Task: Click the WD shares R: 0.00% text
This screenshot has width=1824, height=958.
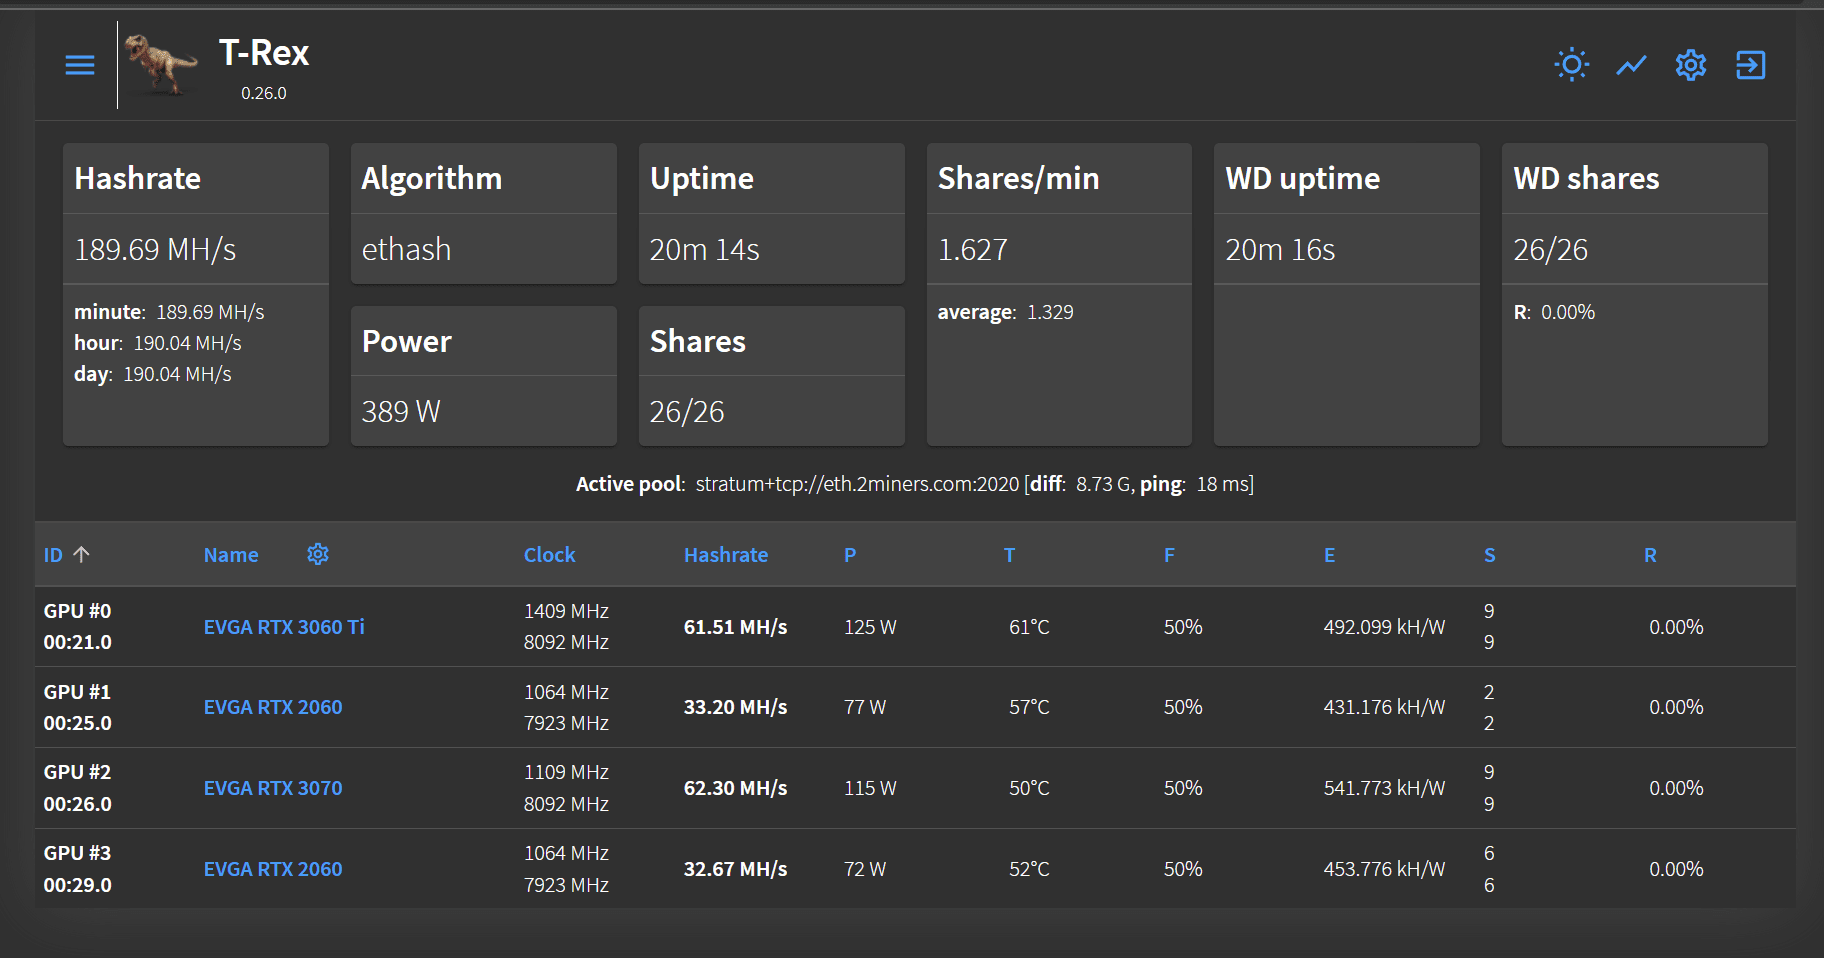Action: coord(1554,312)
